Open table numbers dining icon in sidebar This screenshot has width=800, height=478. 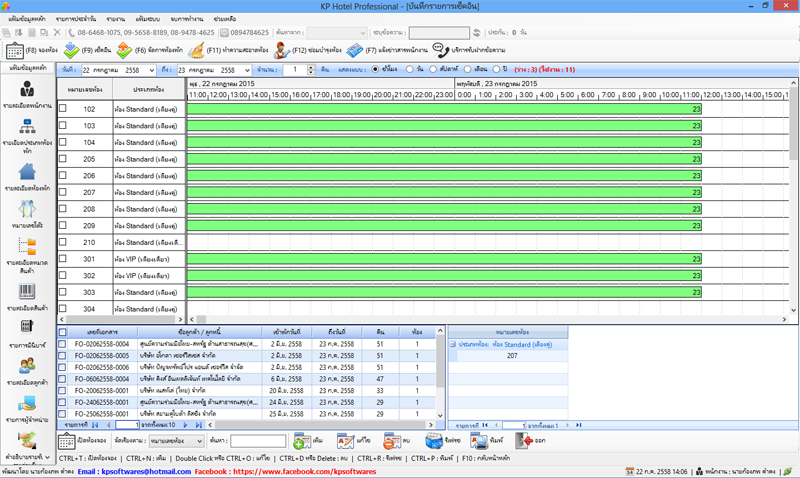pyautogui.click(x=27, y=209)
